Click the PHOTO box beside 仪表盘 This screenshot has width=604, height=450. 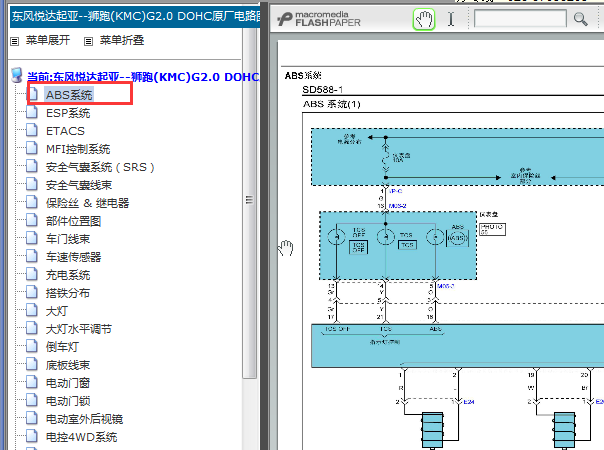[x=492, y=229]
